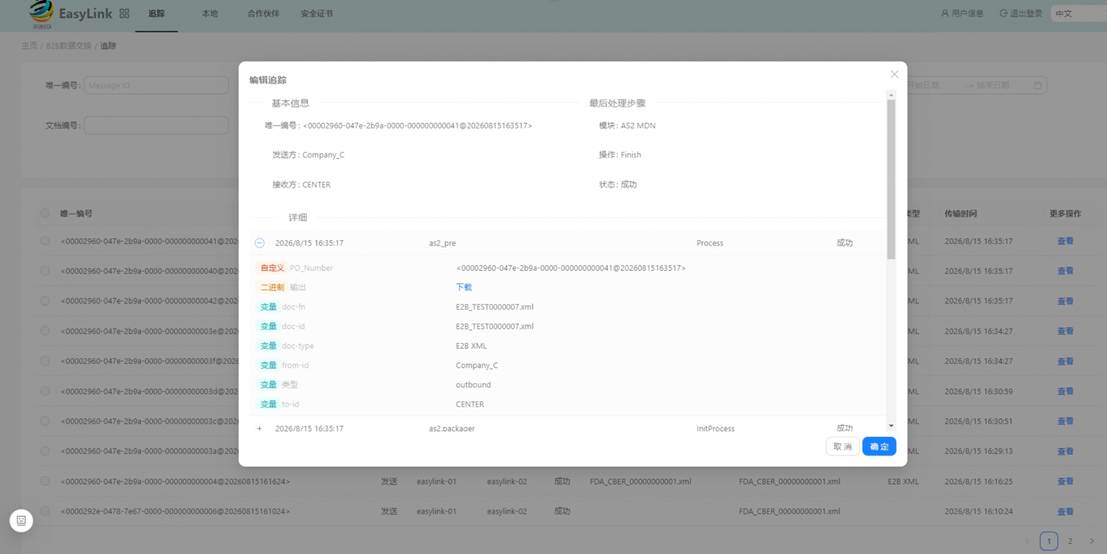Select the outbound 类型 value
The image size is (1107, 554).
click(473, 385)
